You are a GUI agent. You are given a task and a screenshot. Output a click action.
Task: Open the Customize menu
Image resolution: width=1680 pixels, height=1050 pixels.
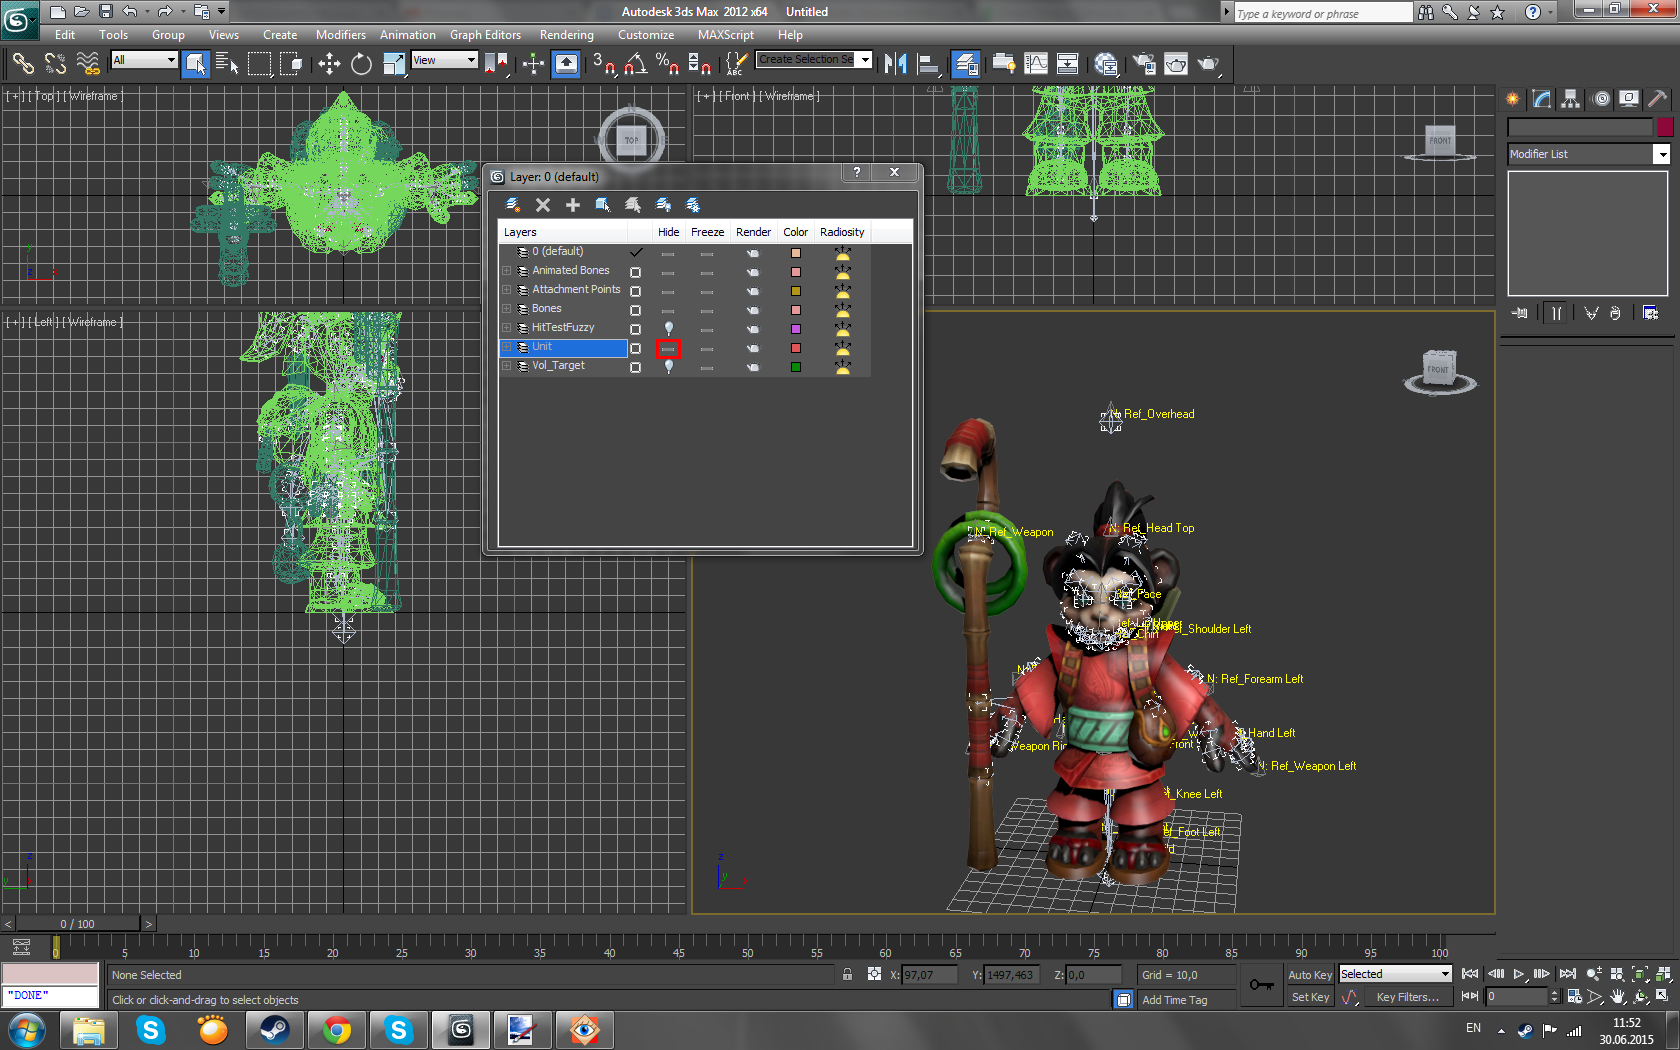(646, 35)
